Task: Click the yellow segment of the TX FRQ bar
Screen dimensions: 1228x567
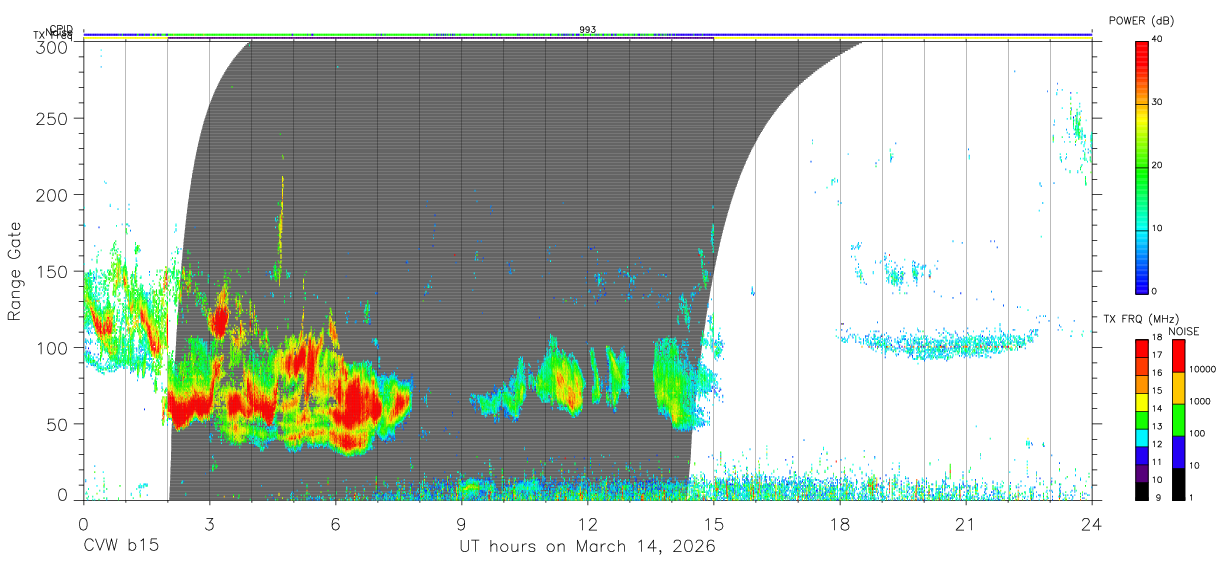Action: click(1142, 400)
